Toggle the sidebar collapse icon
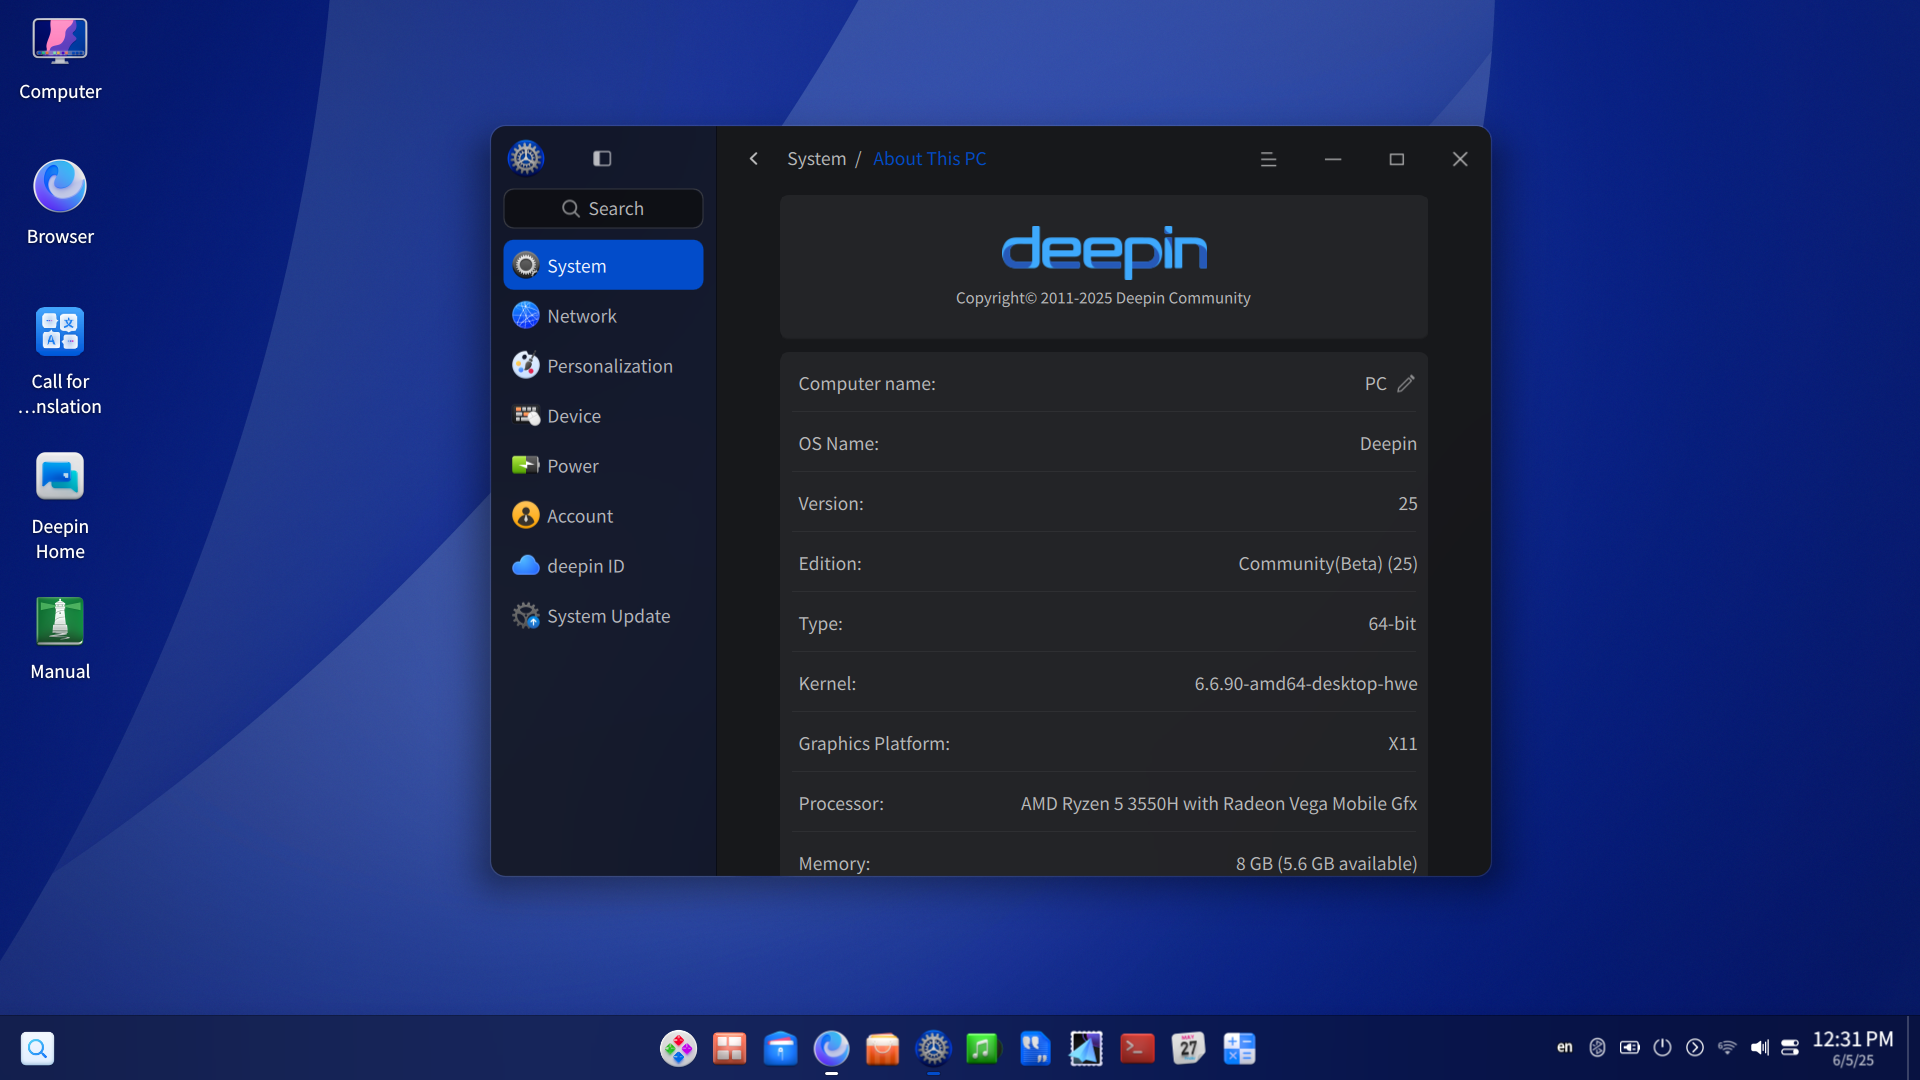Viewport: 1920px width, 1080px height. (x=602, y=159)
